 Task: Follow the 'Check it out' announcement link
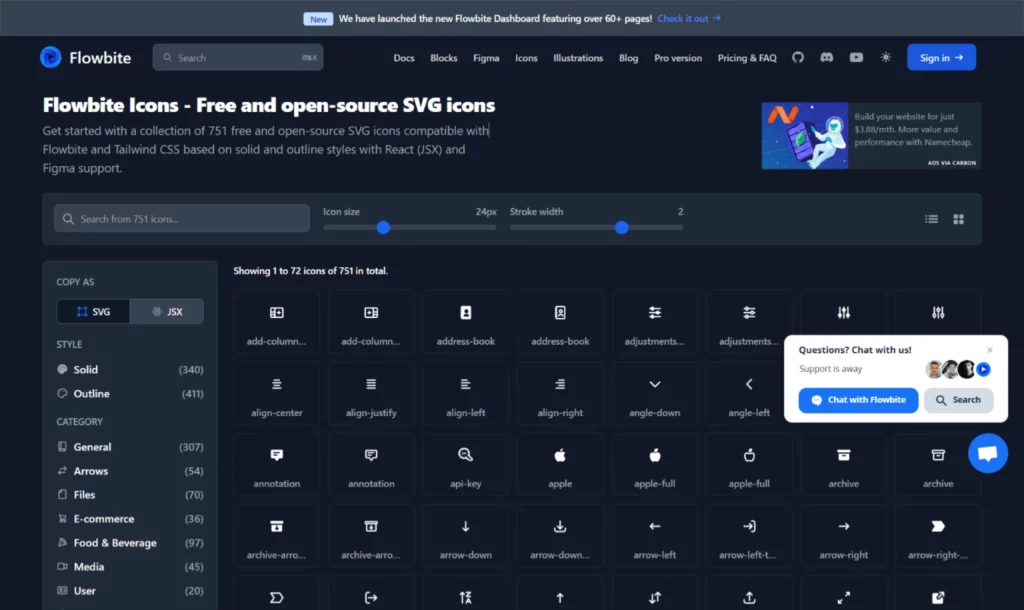689,18
